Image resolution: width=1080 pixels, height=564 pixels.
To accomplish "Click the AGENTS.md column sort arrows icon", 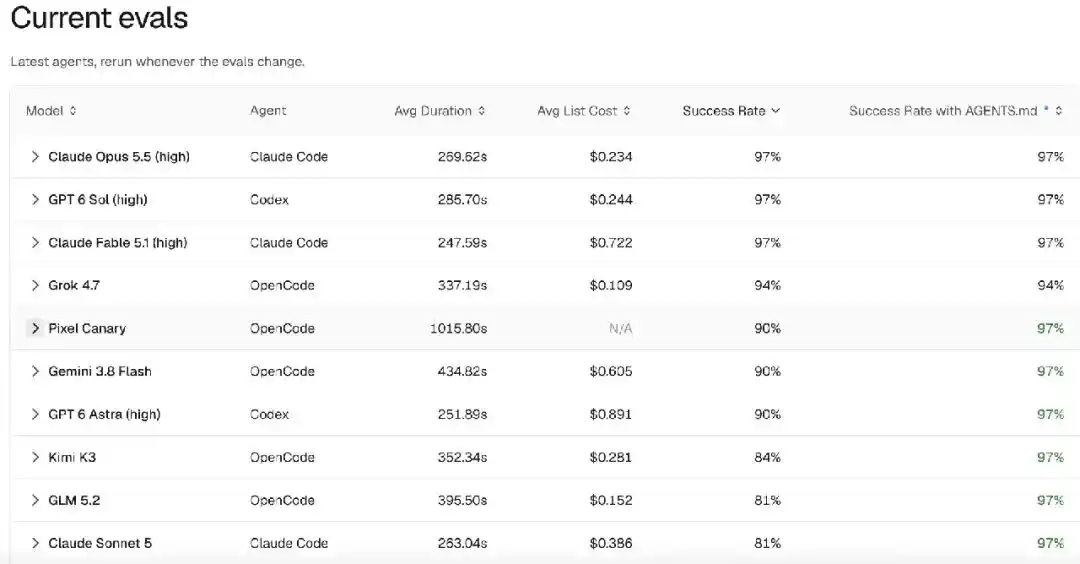I will (1059, 111).
